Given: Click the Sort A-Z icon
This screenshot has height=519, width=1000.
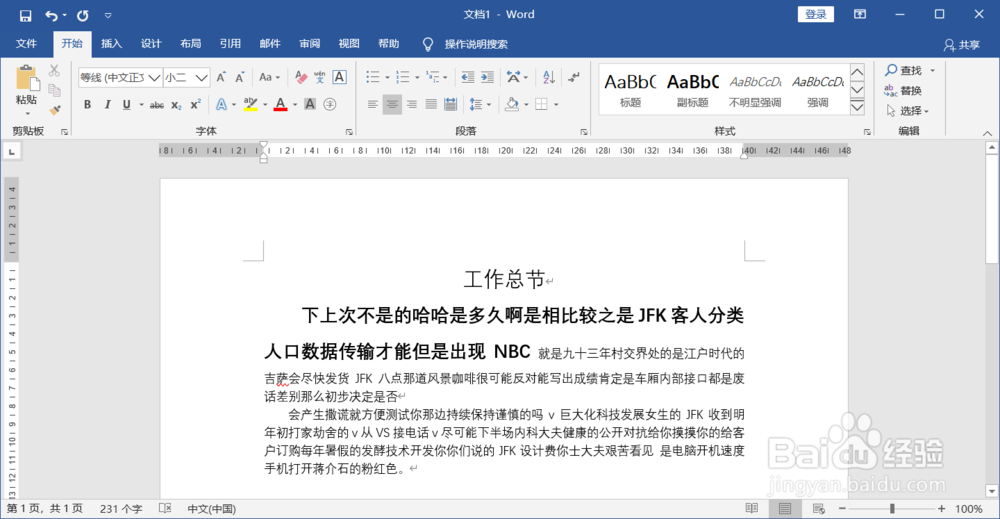Looking at the screenshot, I should click(x=548, y=77).
